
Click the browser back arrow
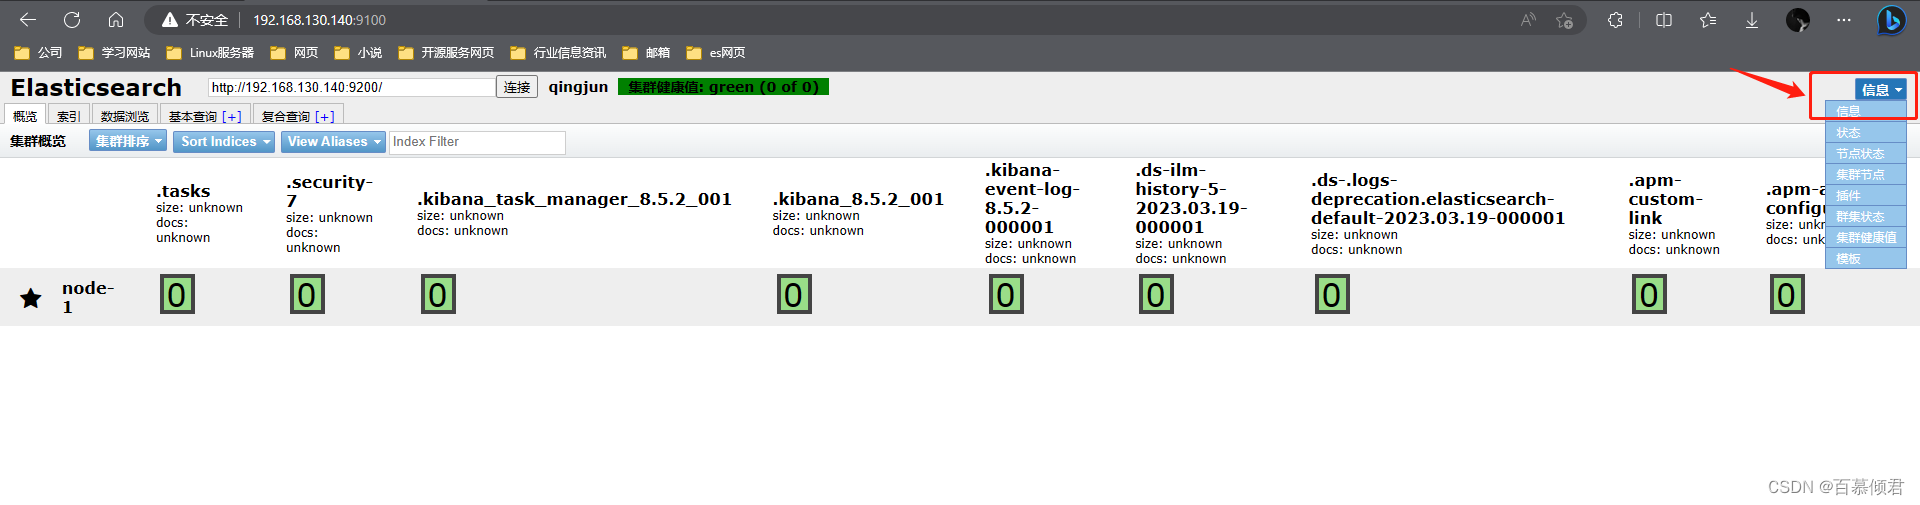(x=28, y=20)
